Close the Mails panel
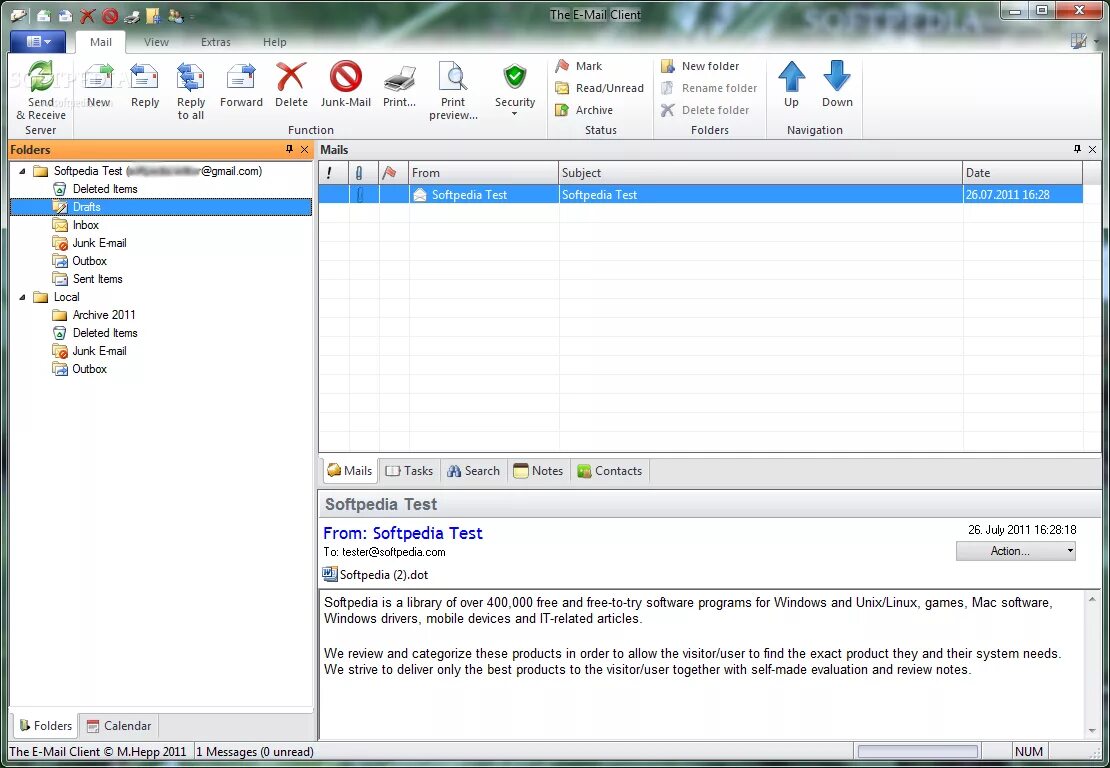This screenshot has height=768, width=1110. (1092, 149)
